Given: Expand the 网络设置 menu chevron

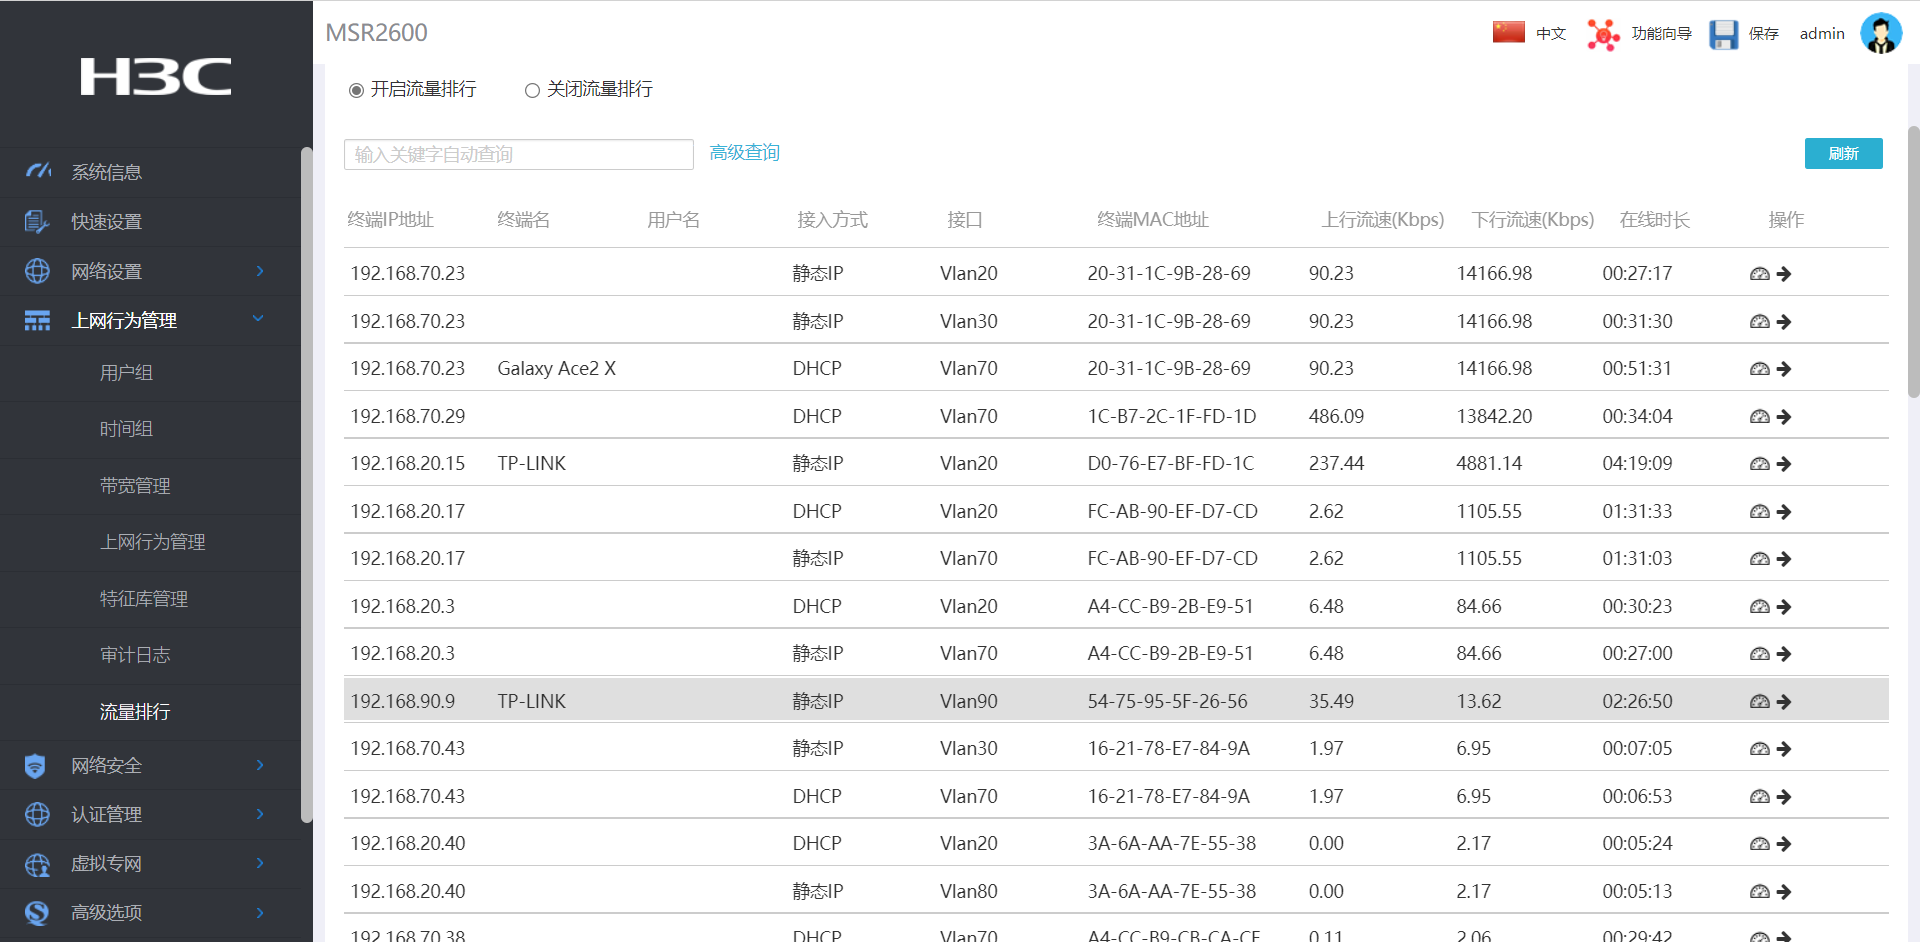Looking at the screenshot, I should 260,271.
